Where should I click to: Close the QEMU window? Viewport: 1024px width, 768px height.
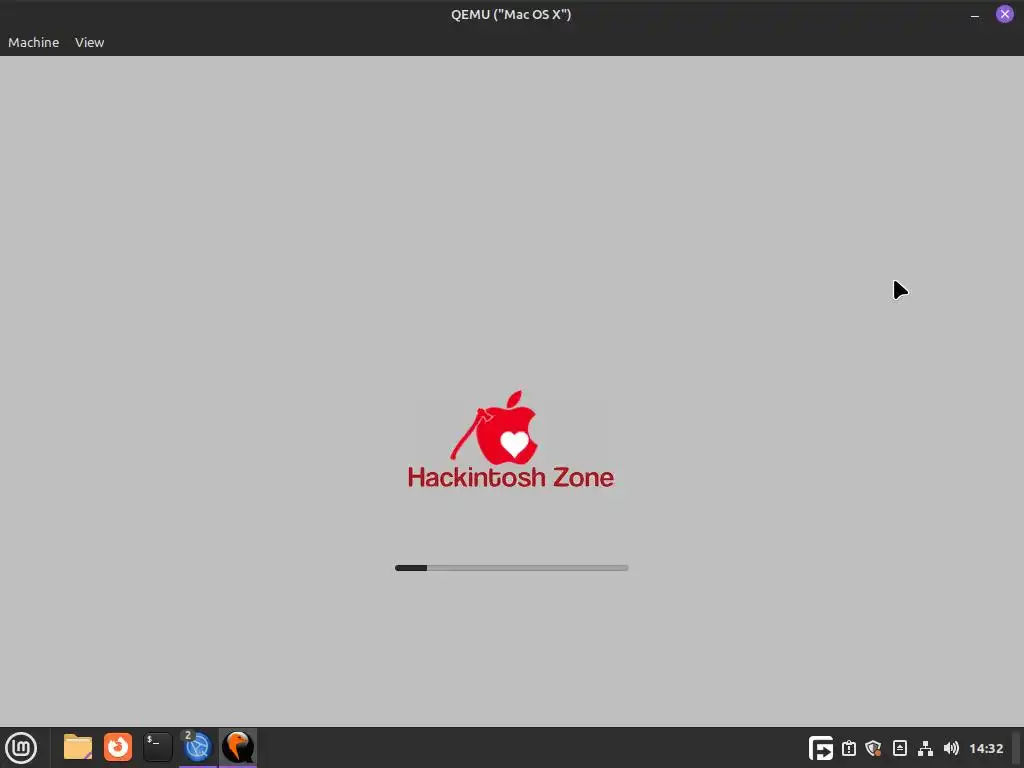(x=1004, y=14)
